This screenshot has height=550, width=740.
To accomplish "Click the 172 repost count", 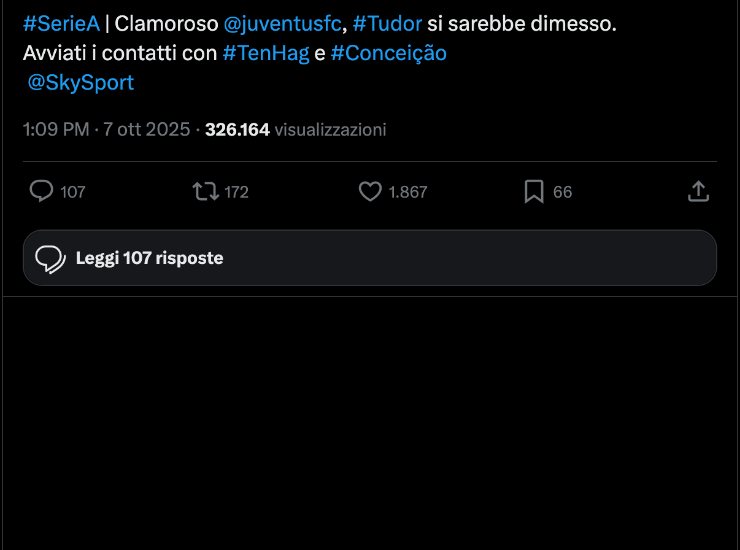I will pyautogui.click(x=236, y=192).
